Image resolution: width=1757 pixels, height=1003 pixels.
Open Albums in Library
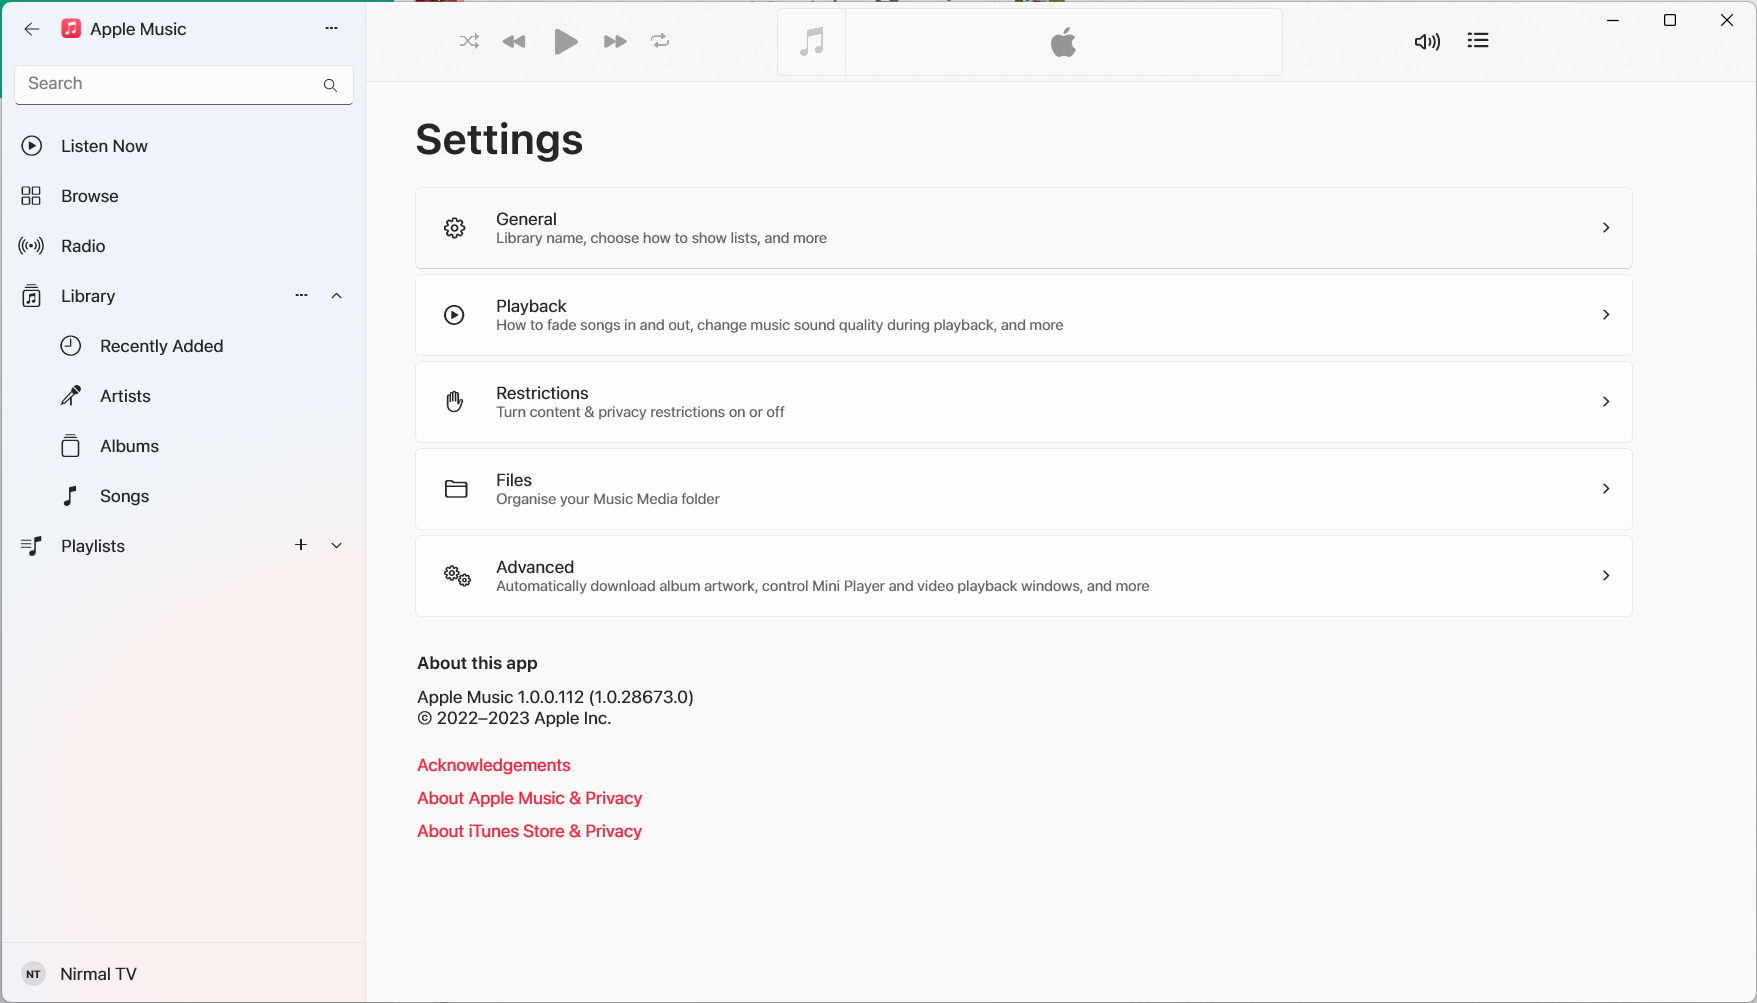pos(185,446)
